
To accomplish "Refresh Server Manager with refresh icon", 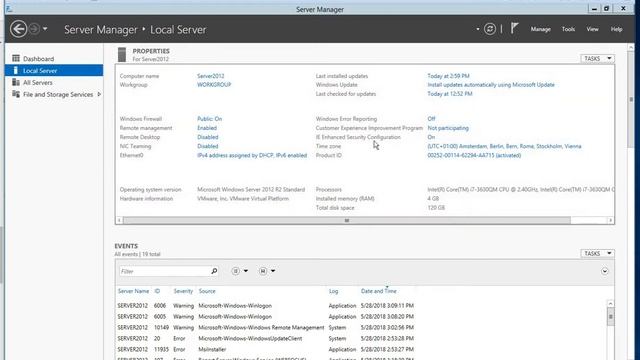I will pyautogui.click(x=490, y=29).
